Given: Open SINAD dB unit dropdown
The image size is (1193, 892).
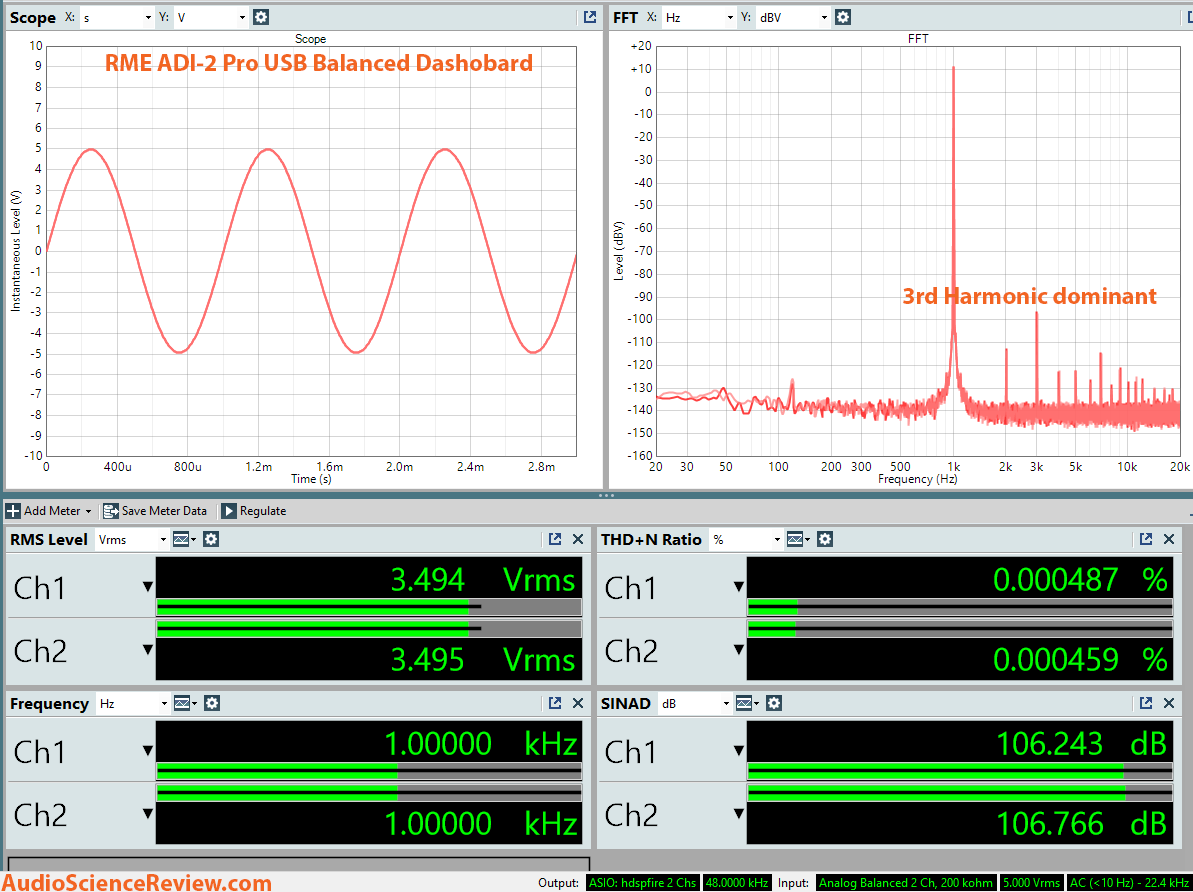Looking at the screenshot, I should click(x=694, y=703).
